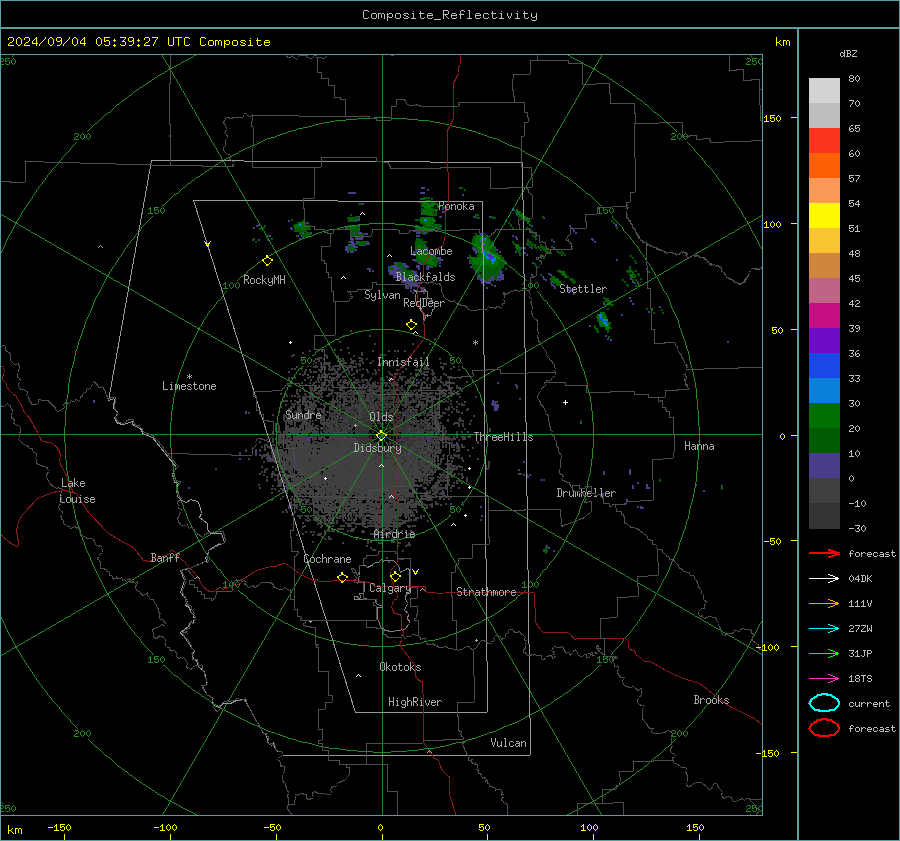
Task: Select the purple 36-39 dBZ color swatch
Action: (824, 341)
